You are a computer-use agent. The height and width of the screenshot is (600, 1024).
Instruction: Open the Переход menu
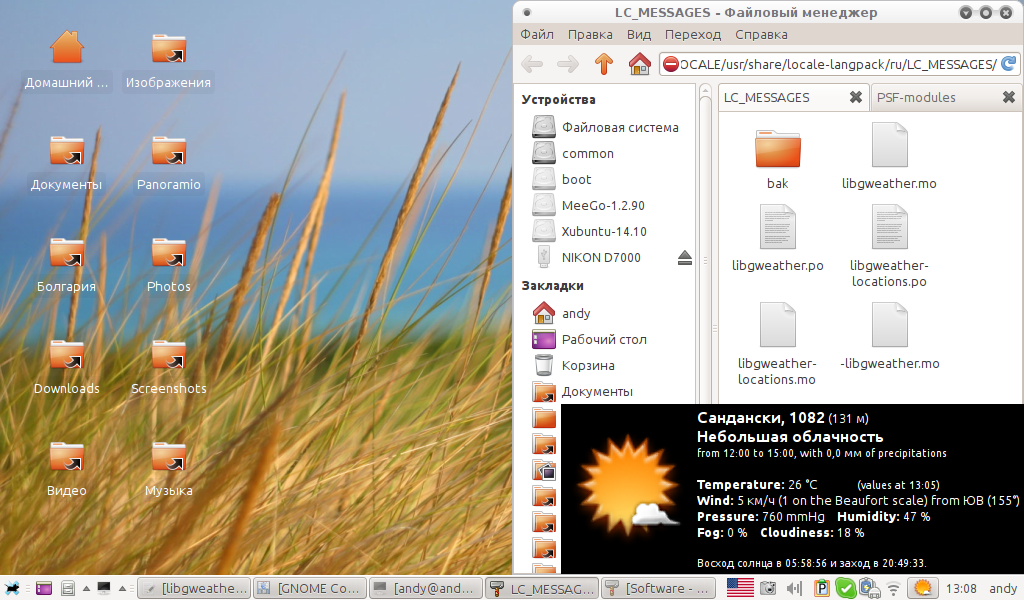(x=692, y=34)
